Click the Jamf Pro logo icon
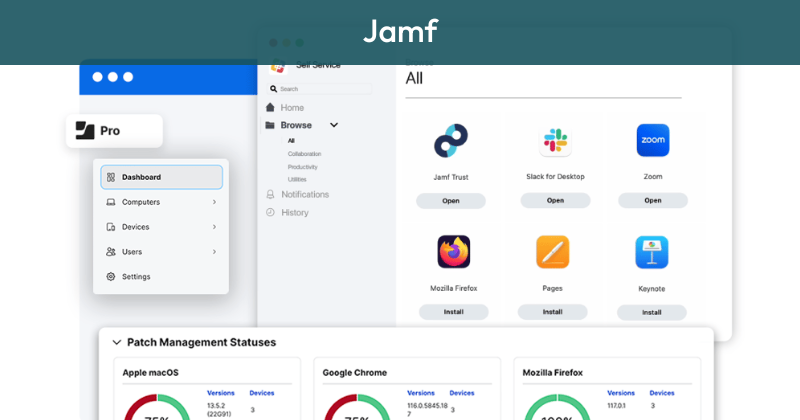This screenshot has width=800, height=420. 85,131
